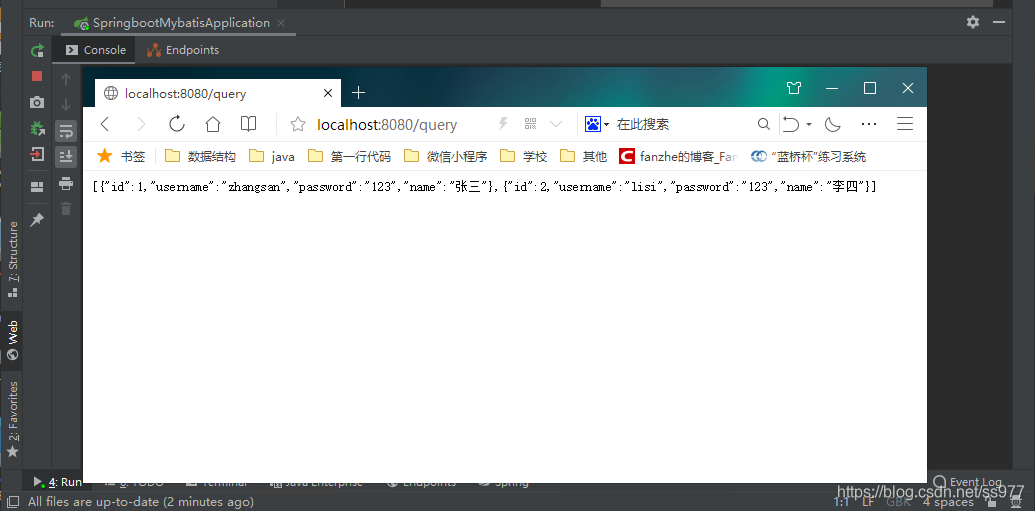Open Baidu search engine selector dropdown
Viewport: 1035px width, 511px height.
click(x=597, y=124)
